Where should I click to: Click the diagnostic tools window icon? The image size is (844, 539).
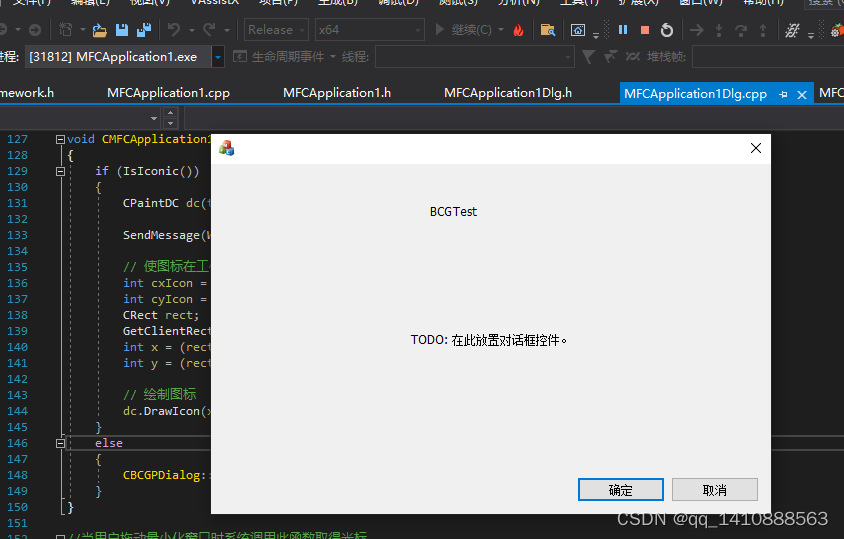tap(578, 30)
